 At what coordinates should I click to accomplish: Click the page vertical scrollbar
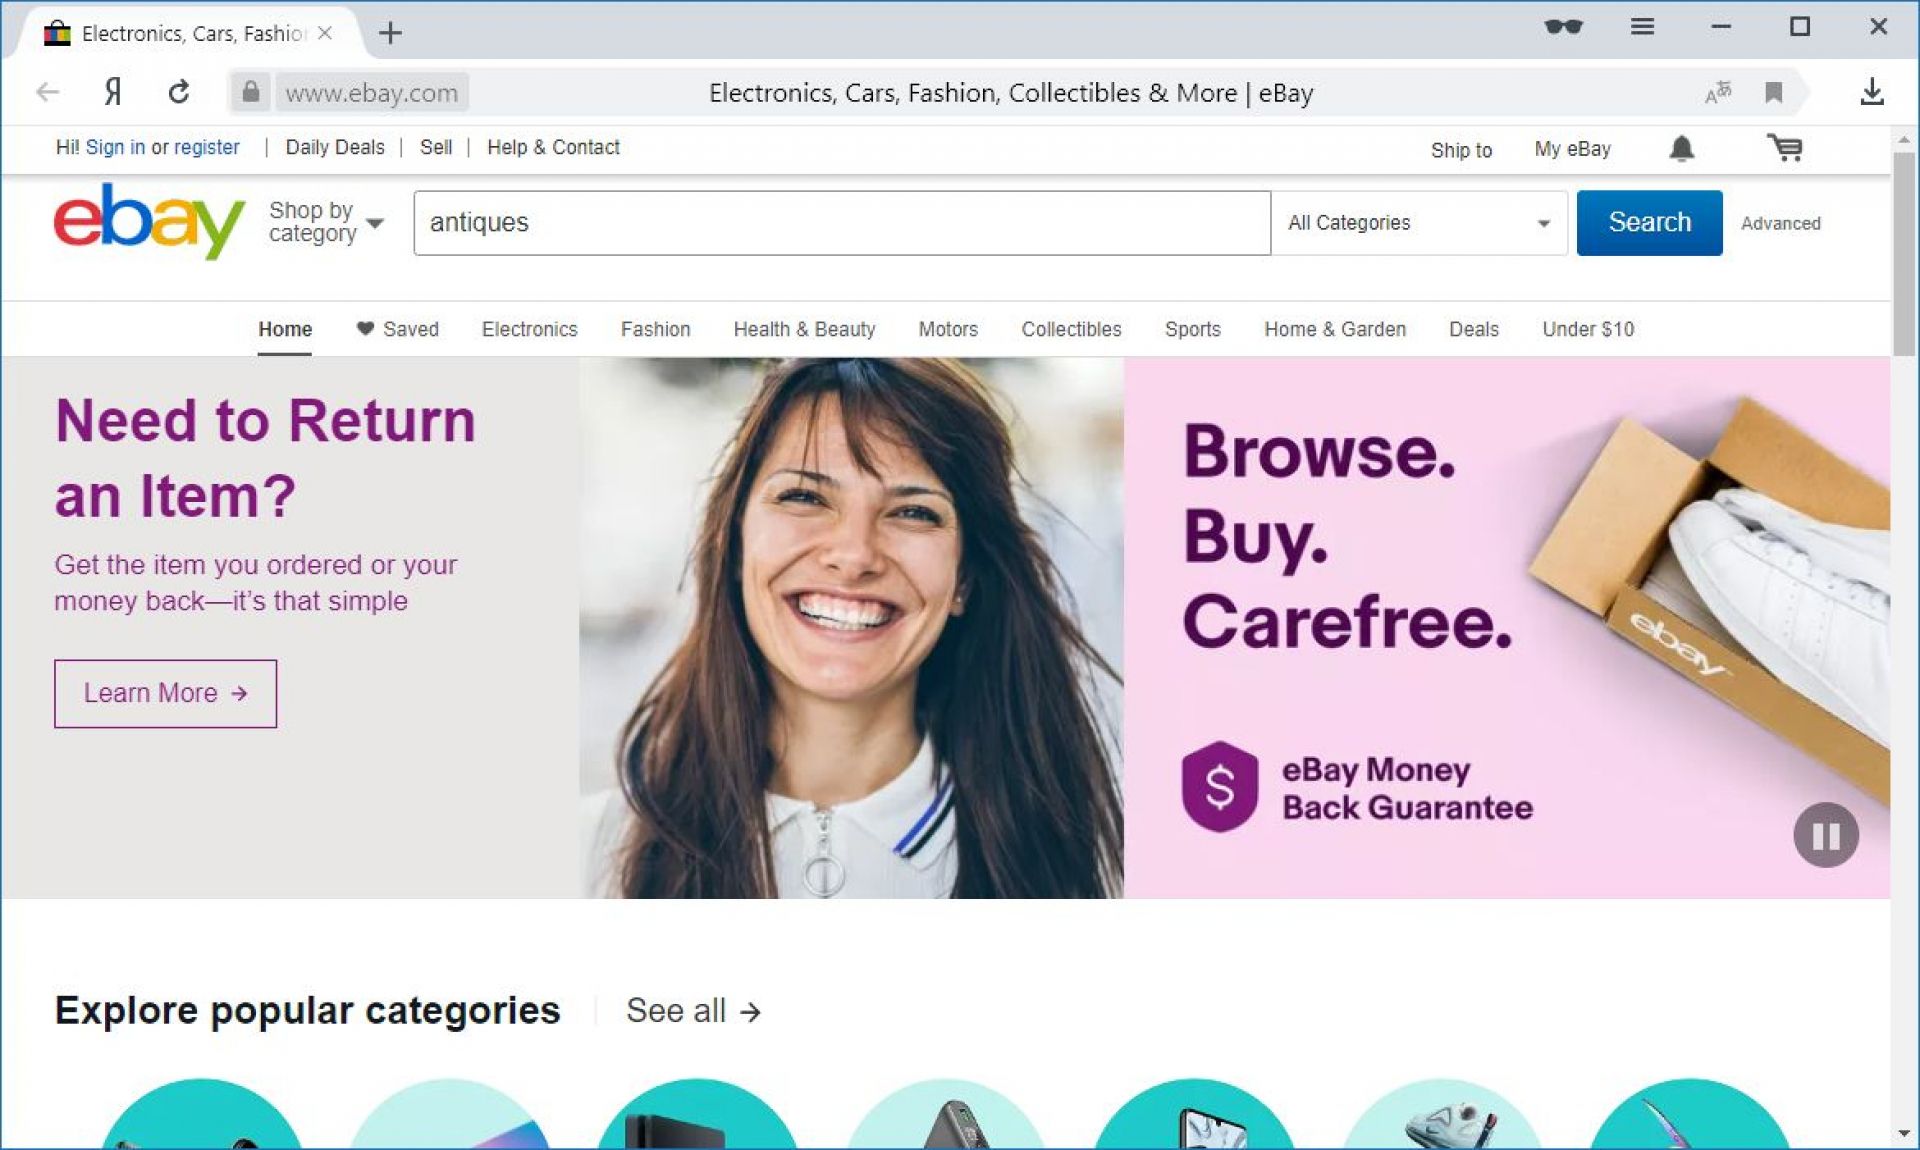(1904, 254)
